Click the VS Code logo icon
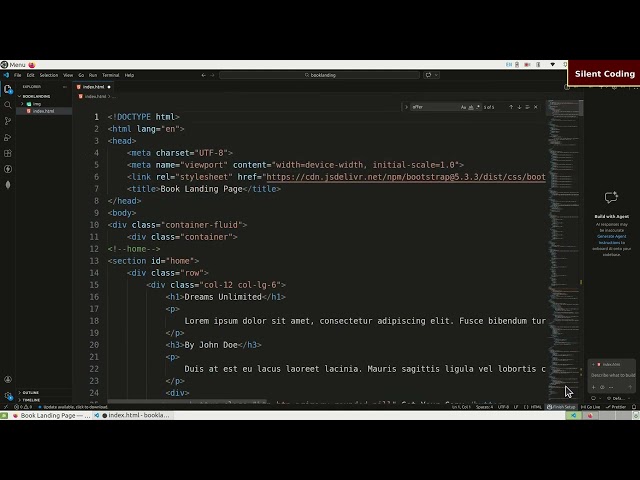This screenshot has width=640, height=480. point(6,75)
